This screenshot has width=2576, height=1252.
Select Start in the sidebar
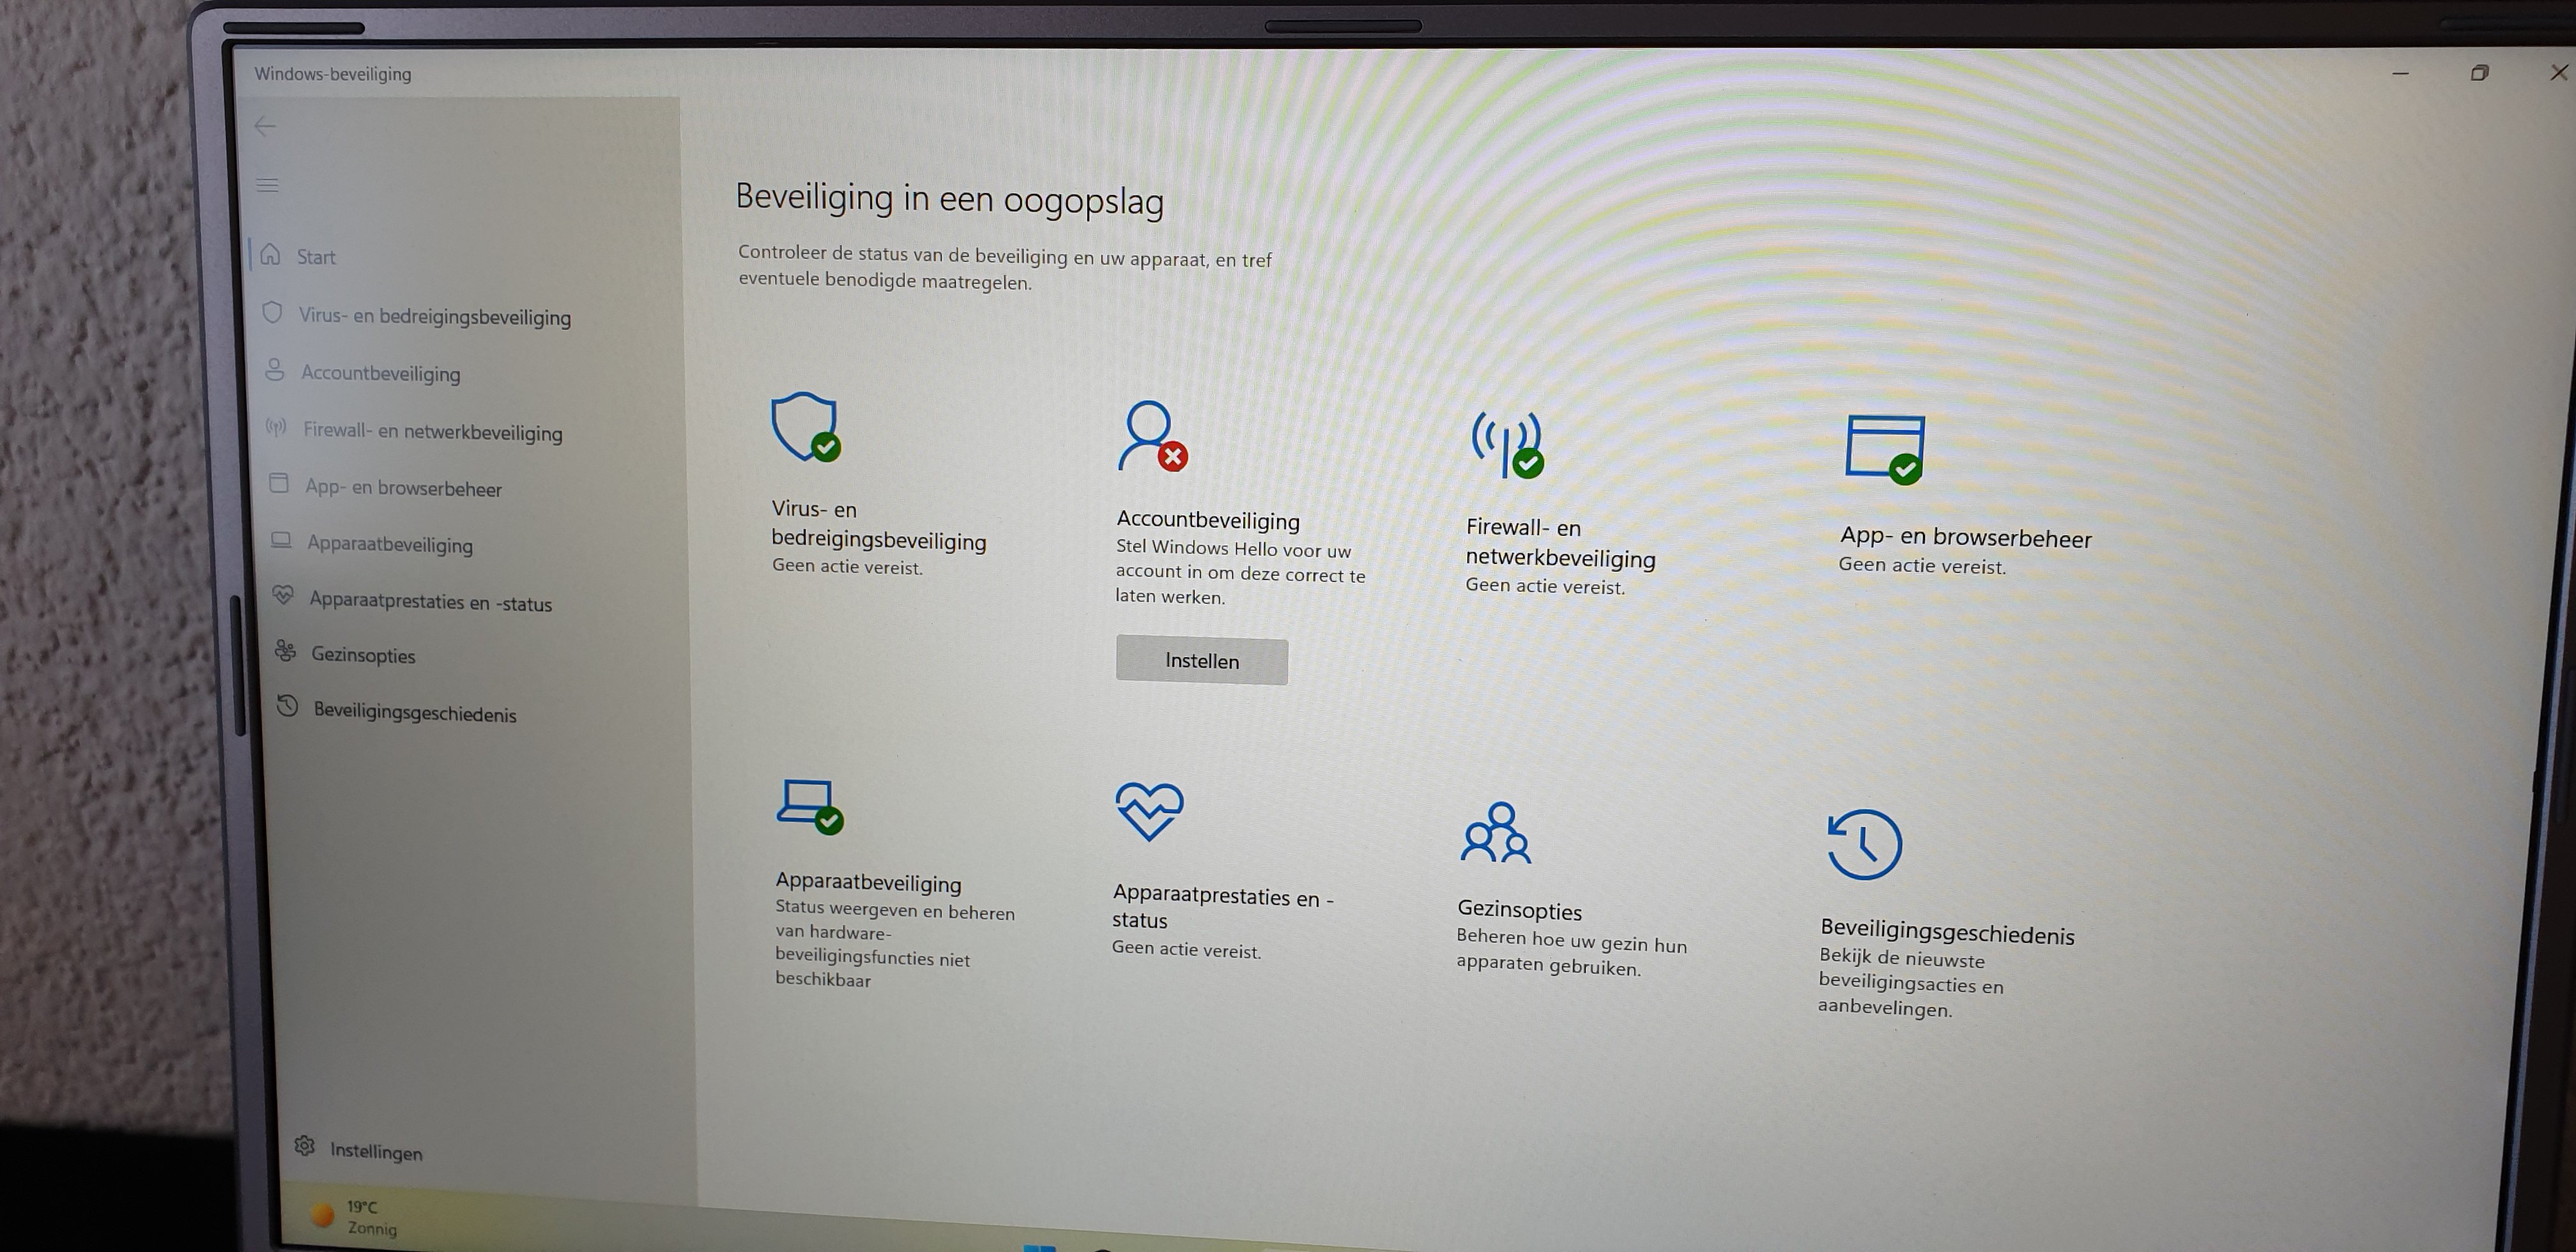pyautogui.click(x=315, y=257)
